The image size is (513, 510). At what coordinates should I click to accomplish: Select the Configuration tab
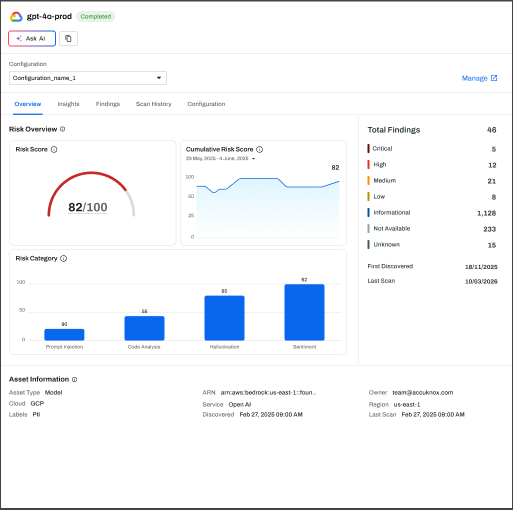206,104
